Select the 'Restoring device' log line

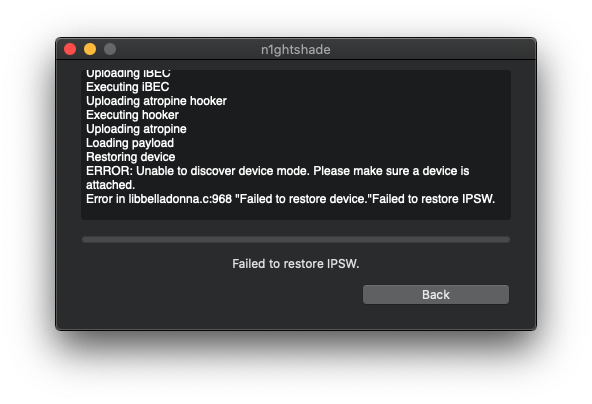click(131, 157)
